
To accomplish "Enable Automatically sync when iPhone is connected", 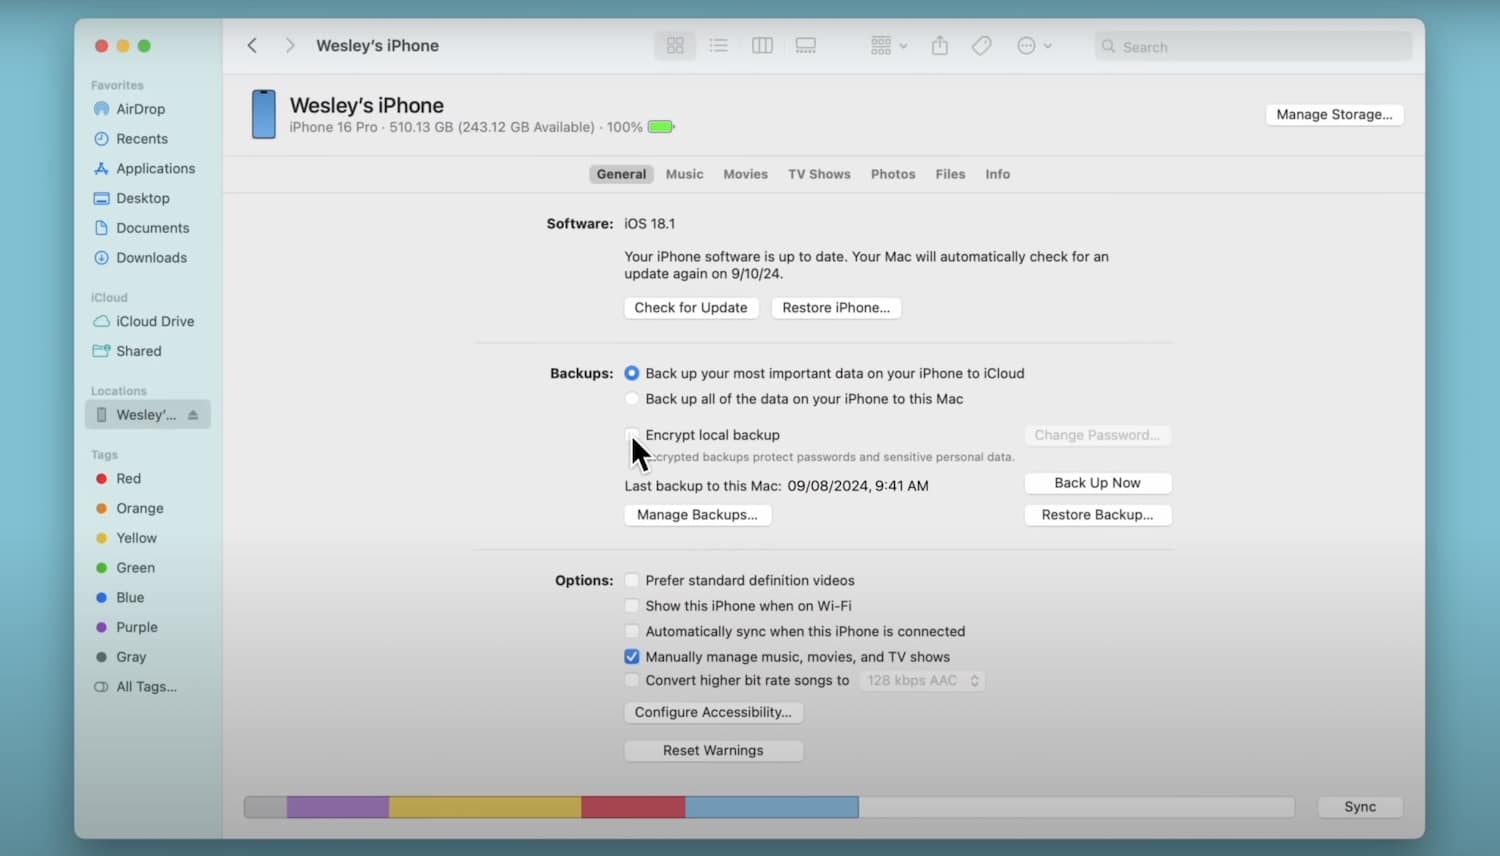I will click(x=632, y=631).
